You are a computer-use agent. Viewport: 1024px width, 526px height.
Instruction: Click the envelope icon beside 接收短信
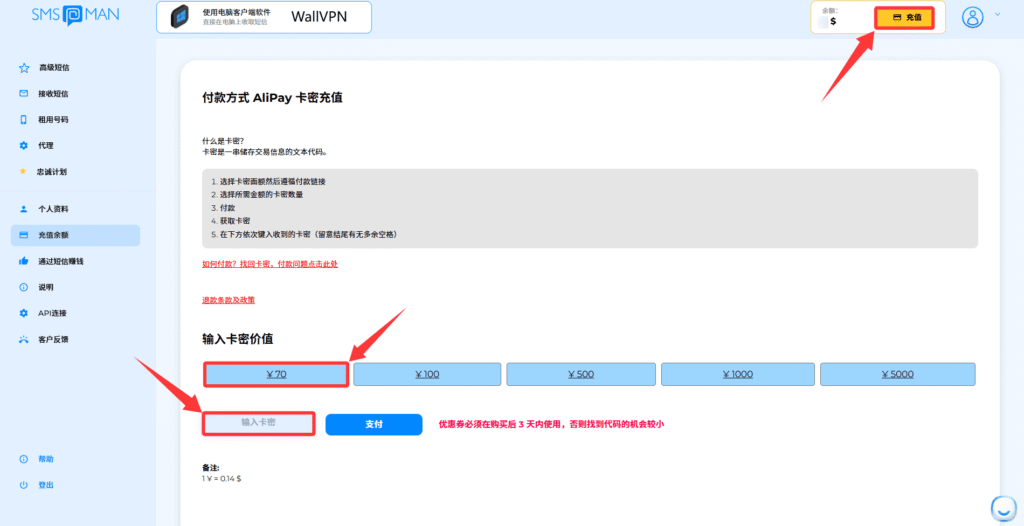pyautogui.click(x=24, y=94)
